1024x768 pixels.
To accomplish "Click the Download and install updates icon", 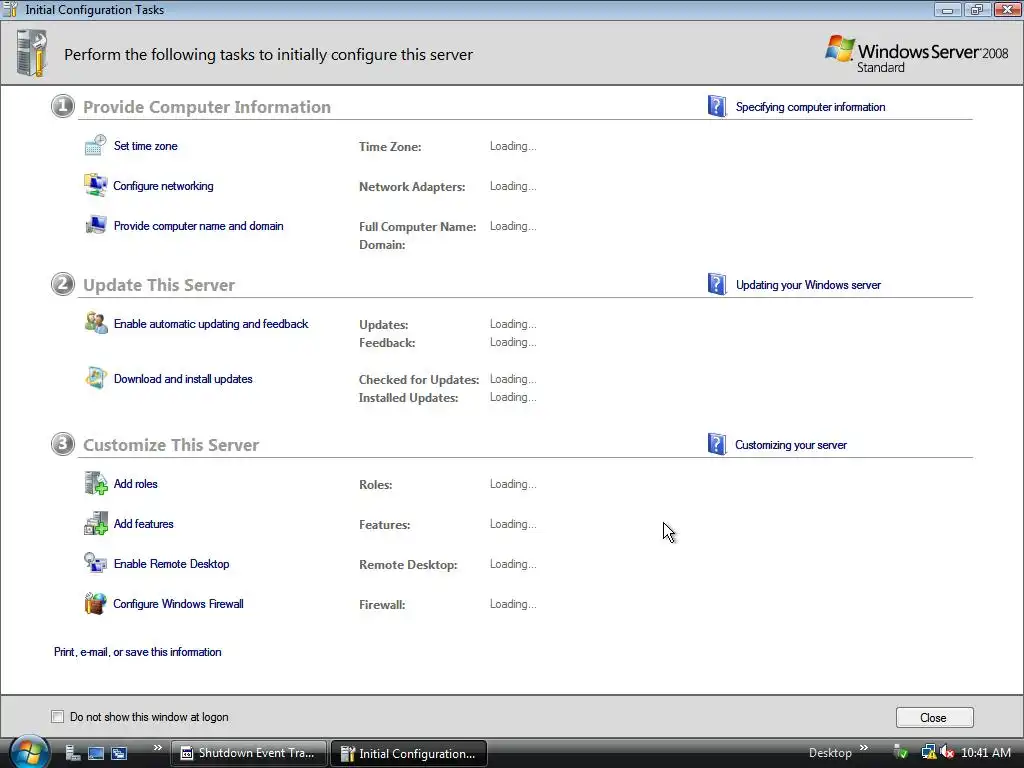I will tap(95, 377).
